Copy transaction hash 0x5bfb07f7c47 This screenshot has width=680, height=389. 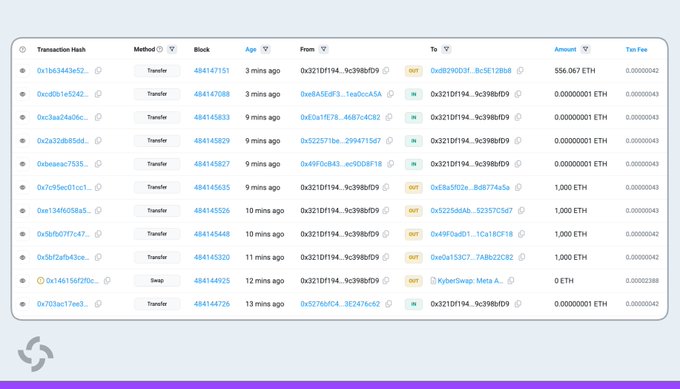[98, 234]
